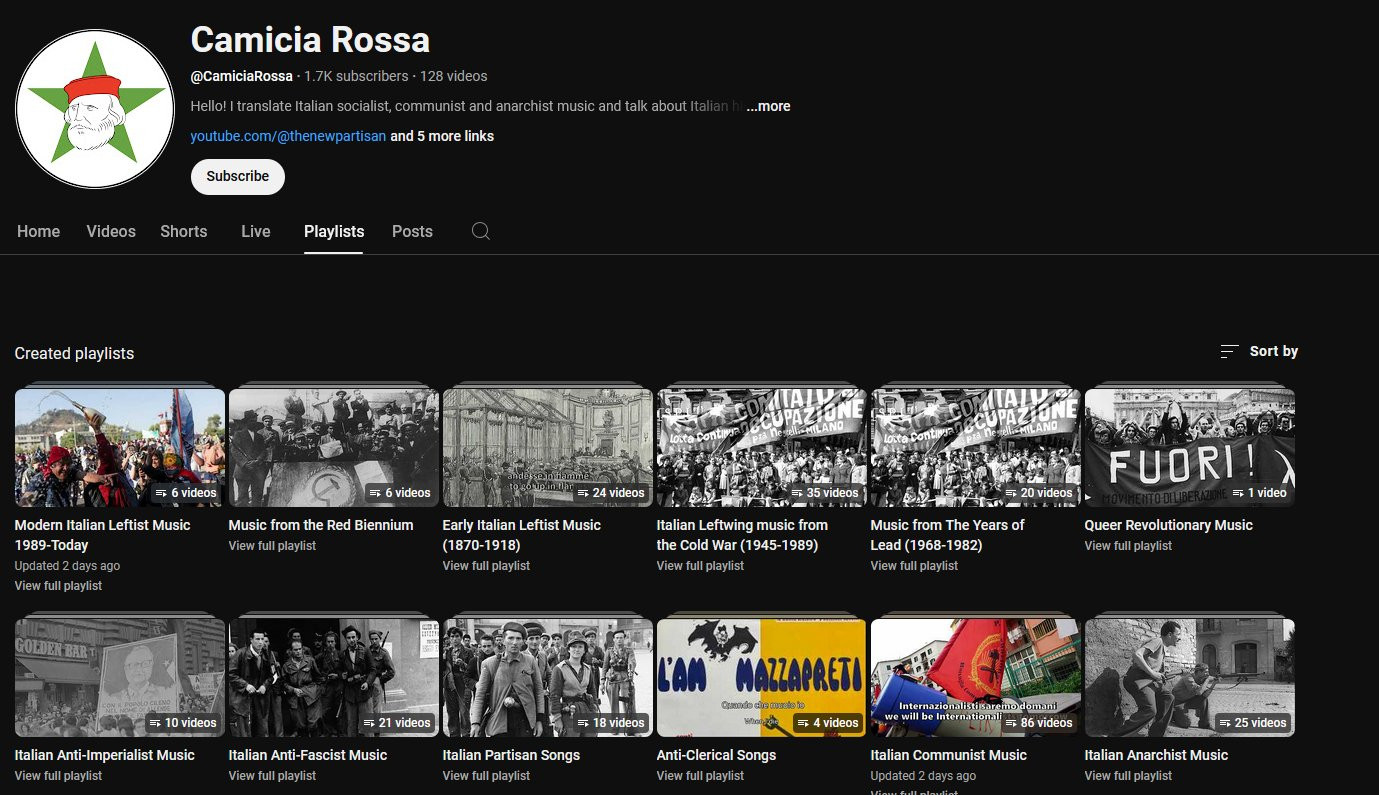Screen dimensions: 1379x795
Task: Click Italian Leftwing music from the Cold War title
Action: click(743, 535)
